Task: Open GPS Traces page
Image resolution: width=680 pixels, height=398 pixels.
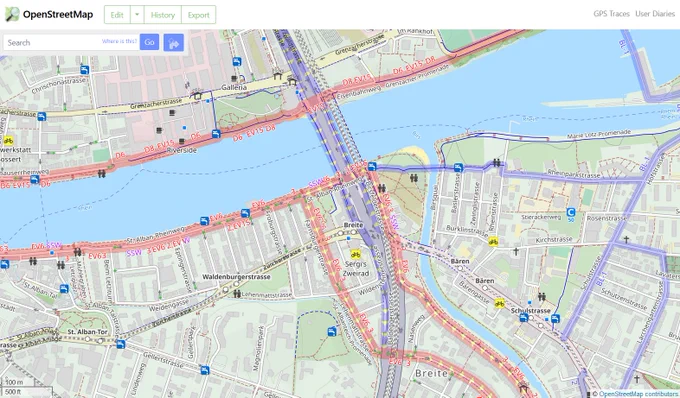Action: tap(611, 14)
